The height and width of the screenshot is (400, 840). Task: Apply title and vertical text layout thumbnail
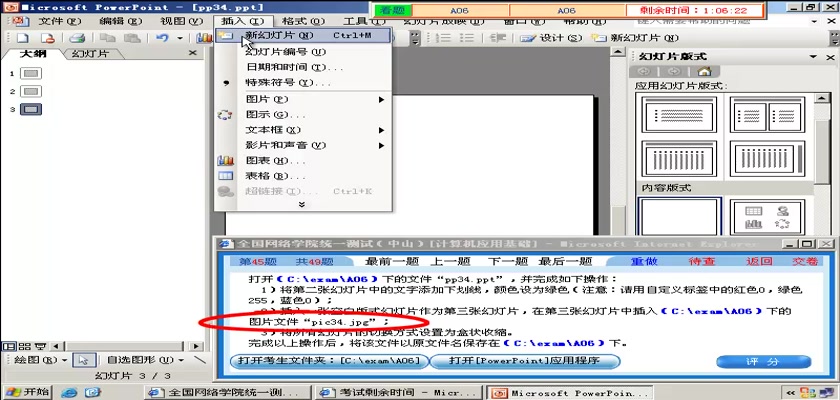679,159
